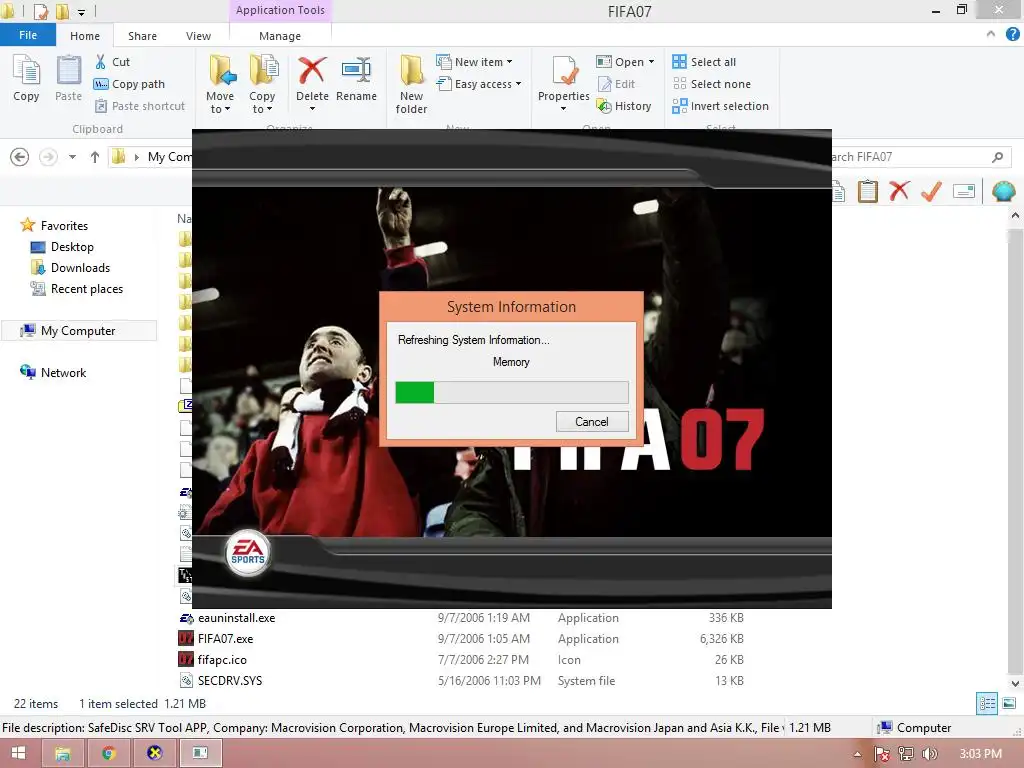The image size is (1024, 768).
Task: Open Chrome from the taskbar
Action: 109,753
